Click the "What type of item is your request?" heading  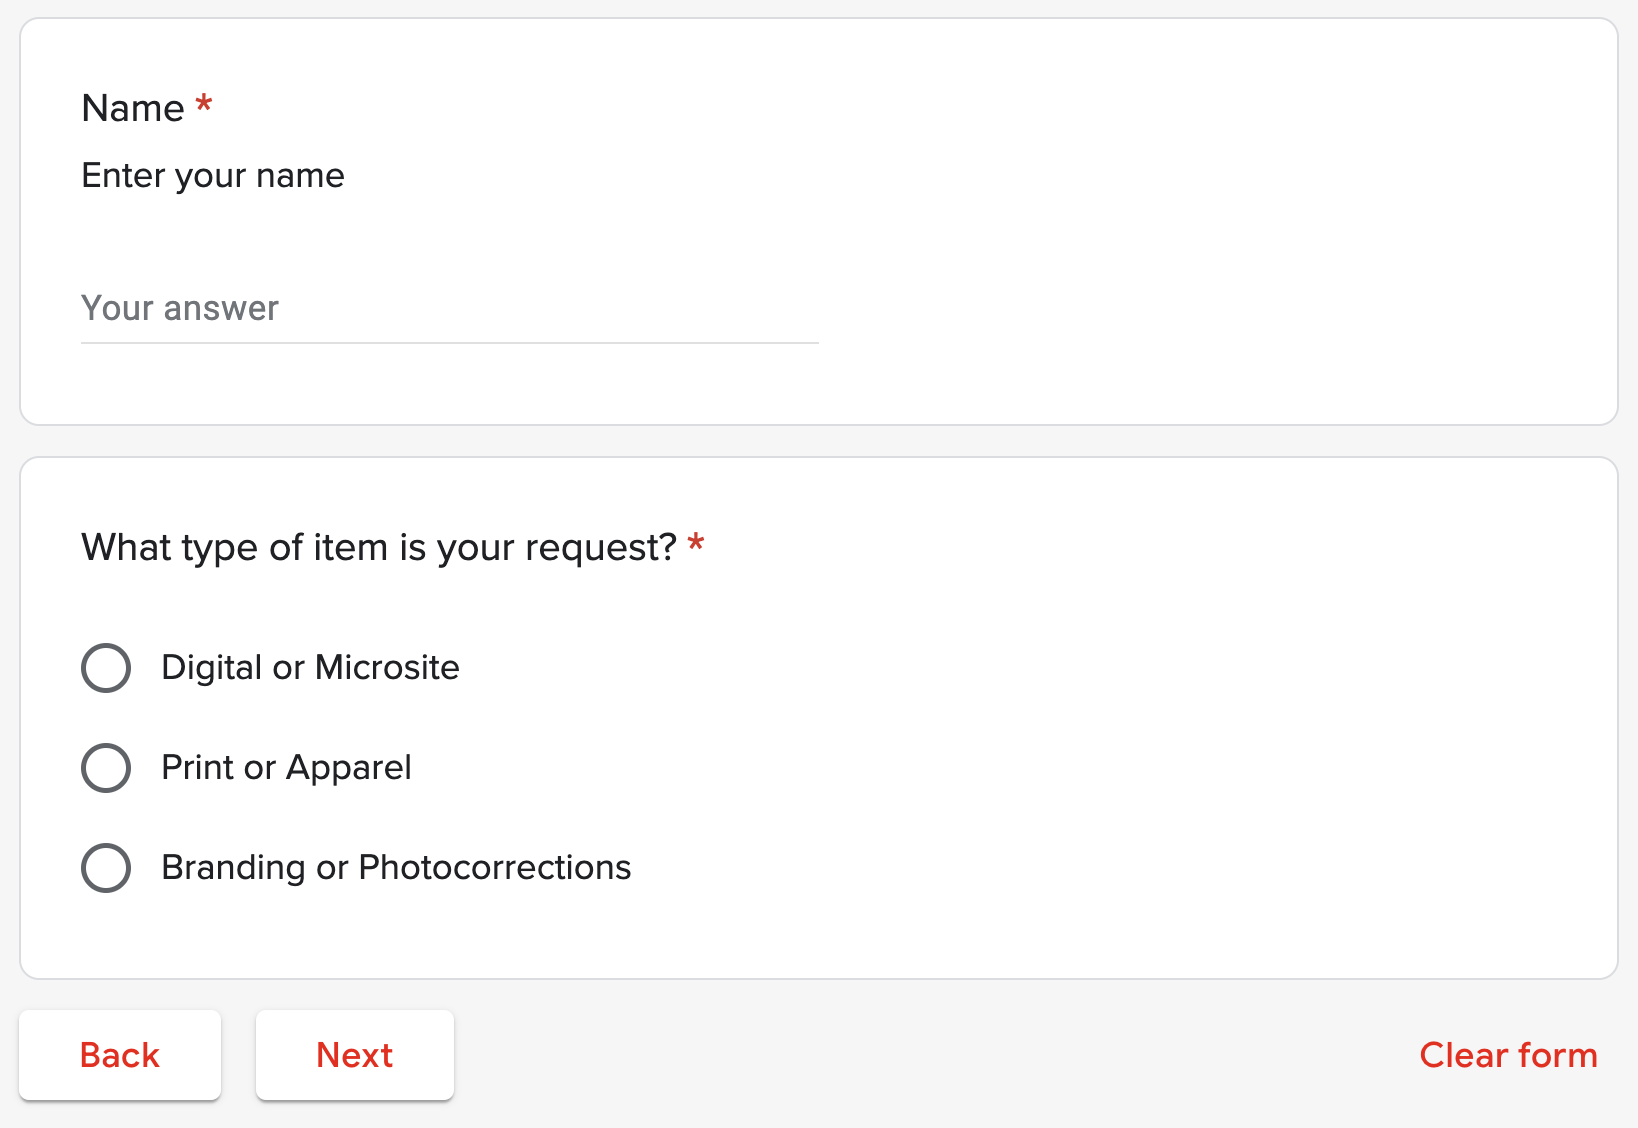click(x=379, y=548)
